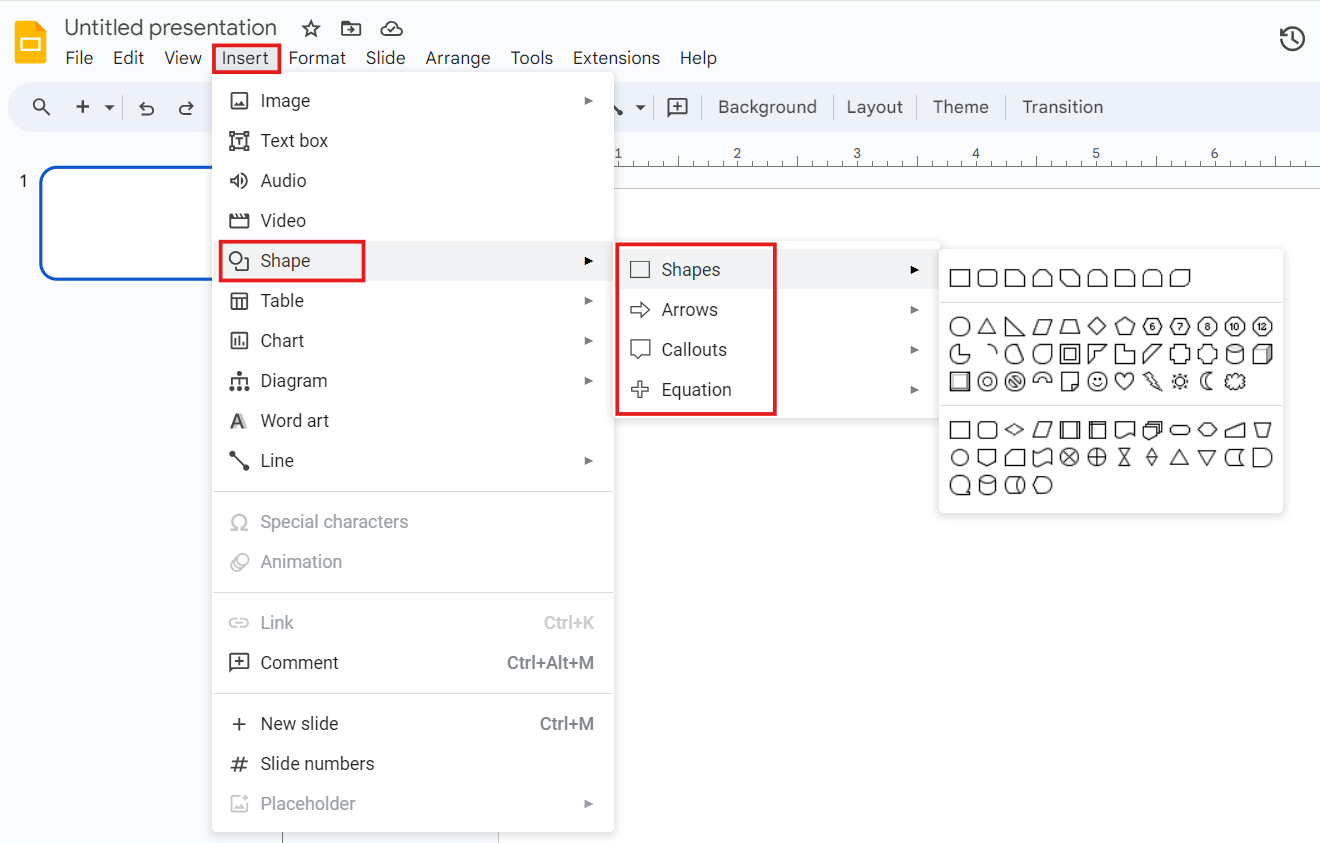This screenshot has width=1320, height=843.
Task: Expand the Placeholder submenu
Action: [589, 803]
